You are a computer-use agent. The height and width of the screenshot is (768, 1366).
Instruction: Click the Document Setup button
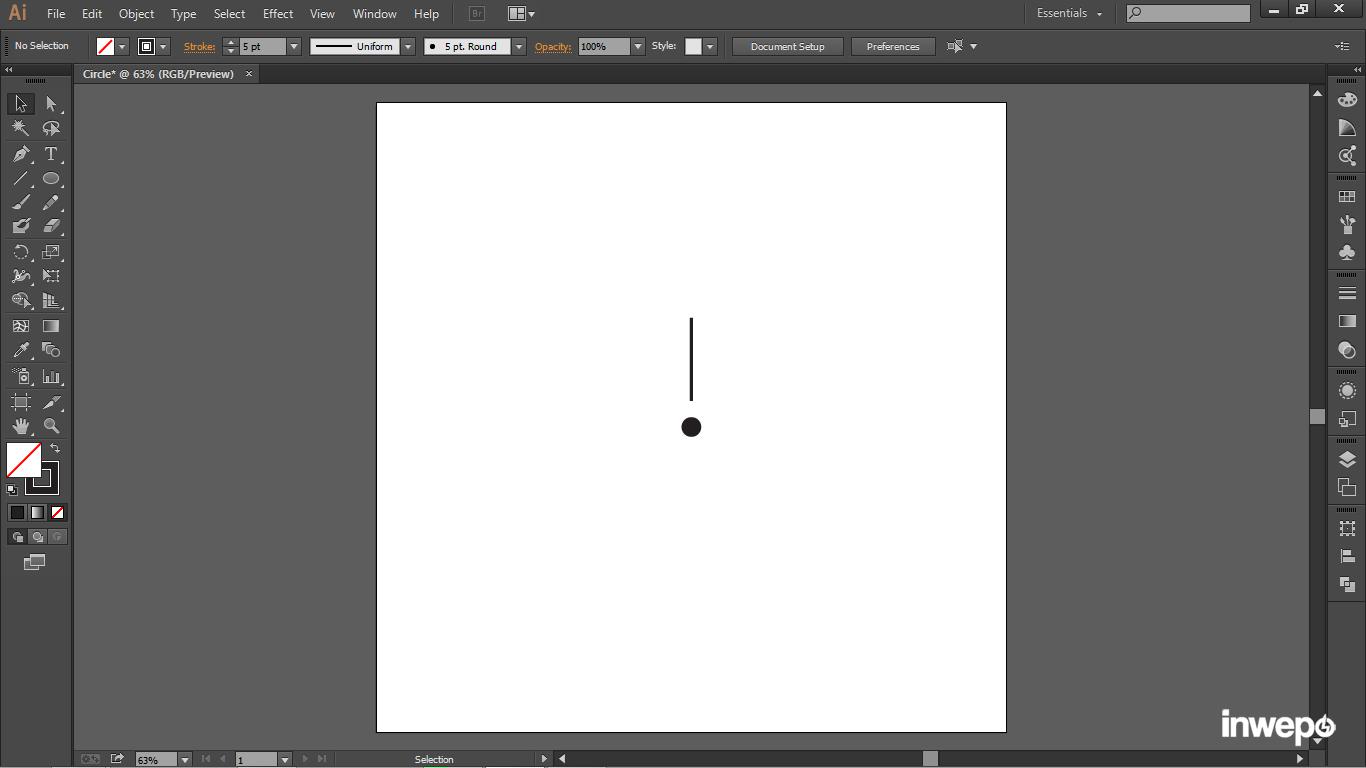[787, 47]
